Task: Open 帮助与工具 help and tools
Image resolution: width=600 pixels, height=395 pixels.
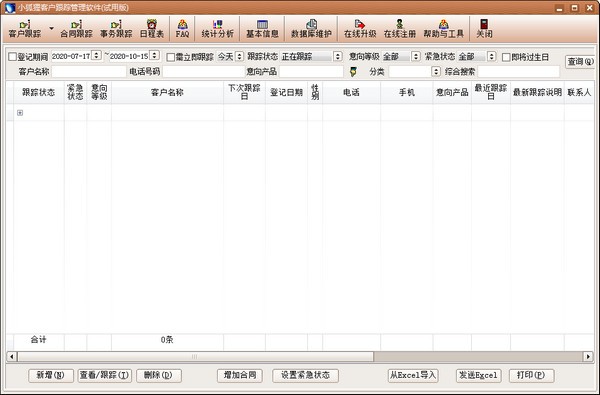Action: 443,29
